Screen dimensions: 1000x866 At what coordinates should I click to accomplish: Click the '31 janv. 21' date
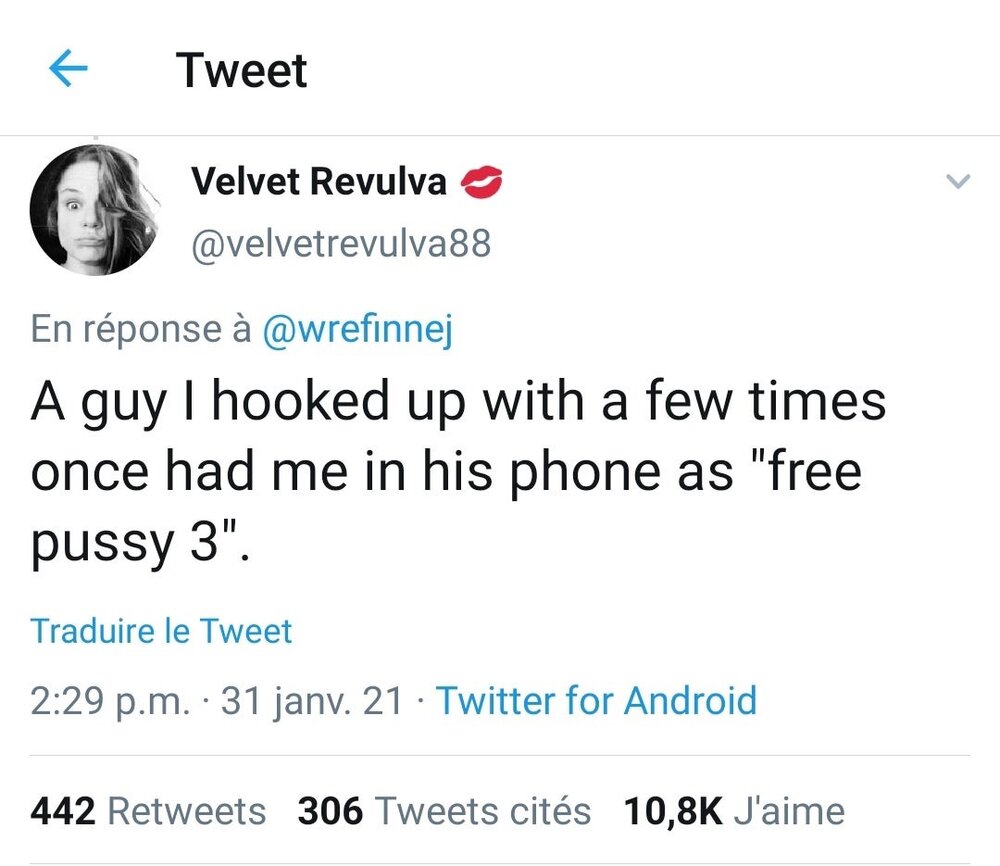pyautogui.click(x=312, y=700)
